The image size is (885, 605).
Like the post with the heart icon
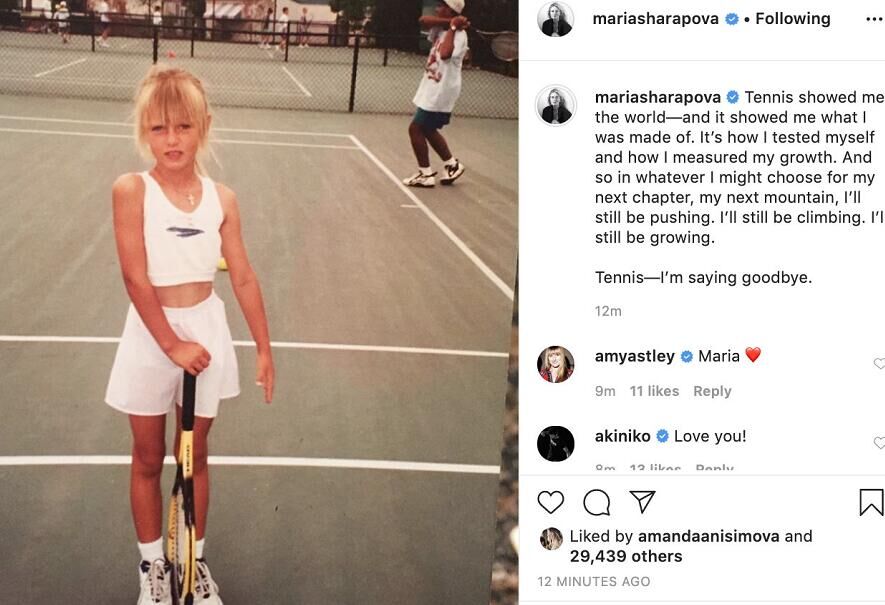(550, 502)
